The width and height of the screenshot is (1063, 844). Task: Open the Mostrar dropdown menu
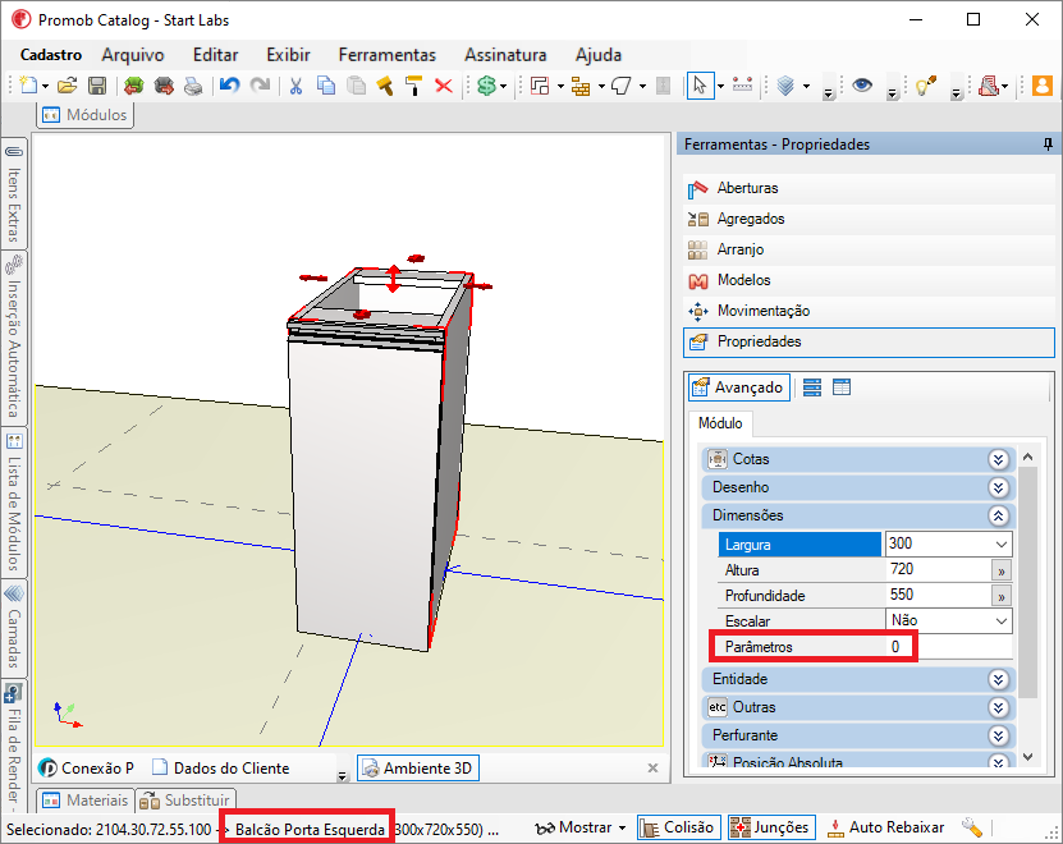pyautogui.click(x=580, y=827)
